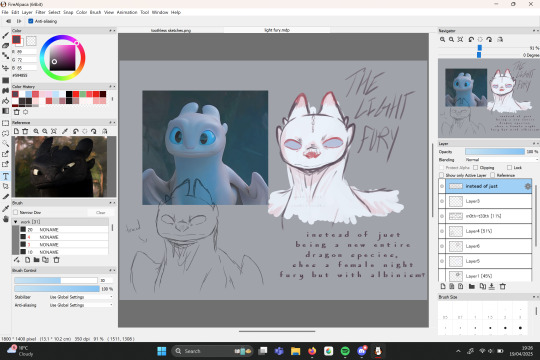Toggle visibility of Layer4 [51%]
This screenshot has height=360, width=540.
click(442, 231)
